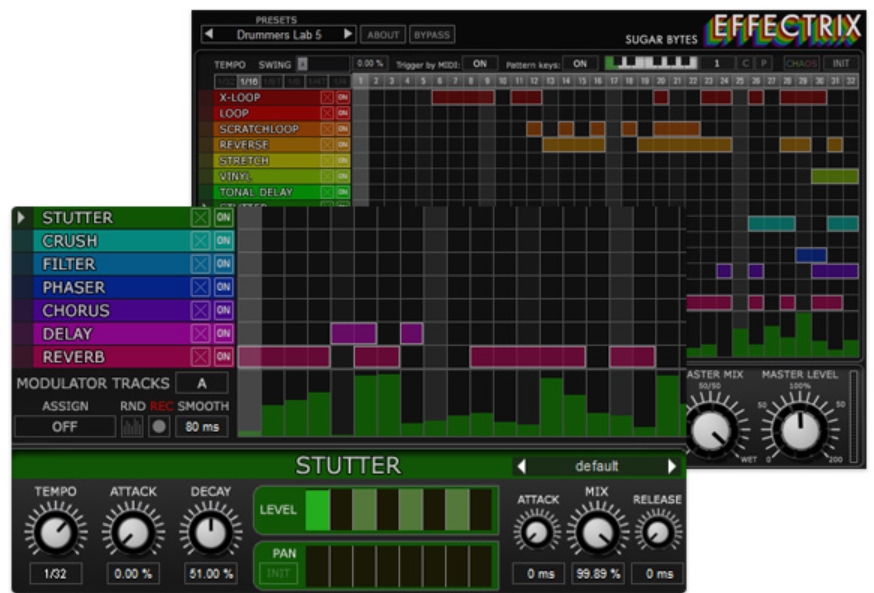Viewport: 874px width, 593px height.
Task: Click the REC record circle button
Action: point(159,427)
